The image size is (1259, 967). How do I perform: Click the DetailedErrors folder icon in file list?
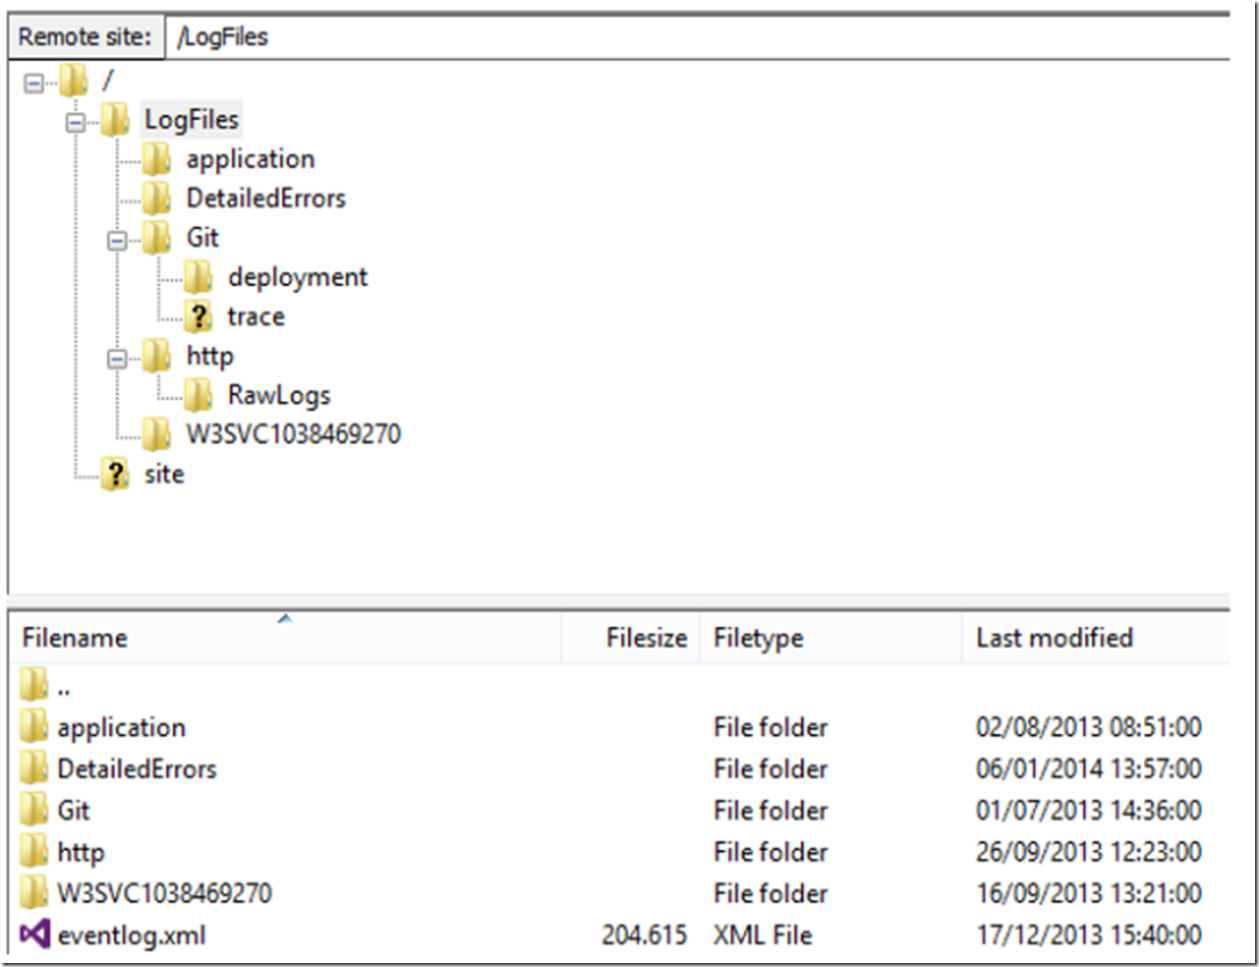click(x=34, y=769)
